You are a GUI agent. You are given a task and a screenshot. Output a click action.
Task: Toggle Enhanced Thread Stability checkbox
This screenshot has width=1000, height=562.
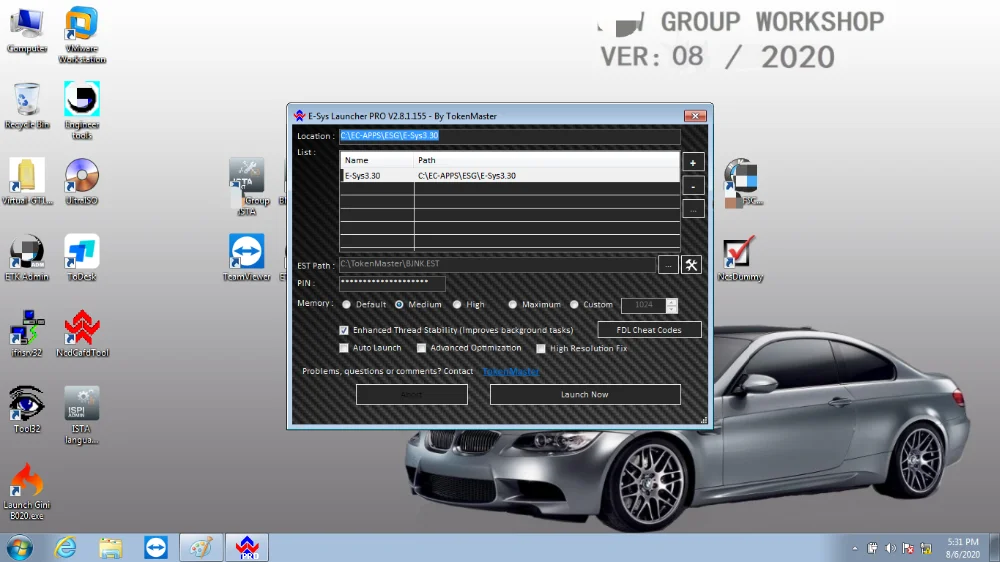344,330
